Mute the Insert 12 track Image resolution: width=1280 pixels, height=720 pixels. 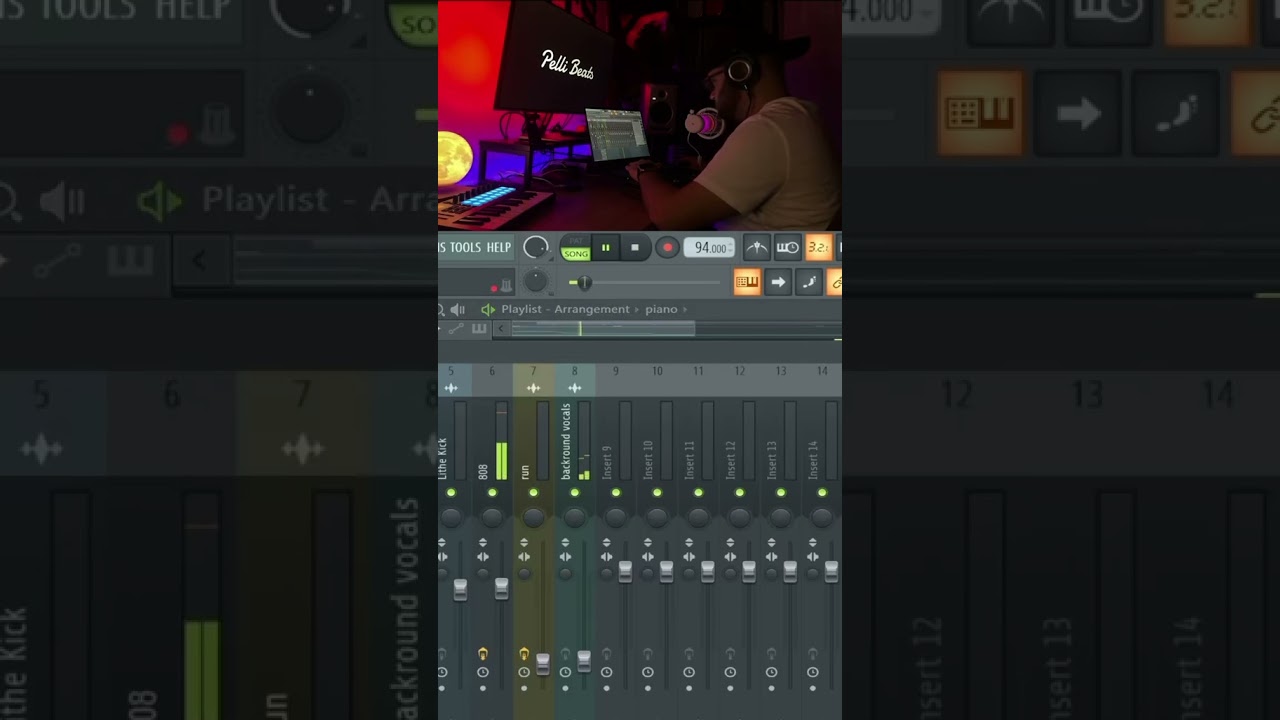pos(739,493)
